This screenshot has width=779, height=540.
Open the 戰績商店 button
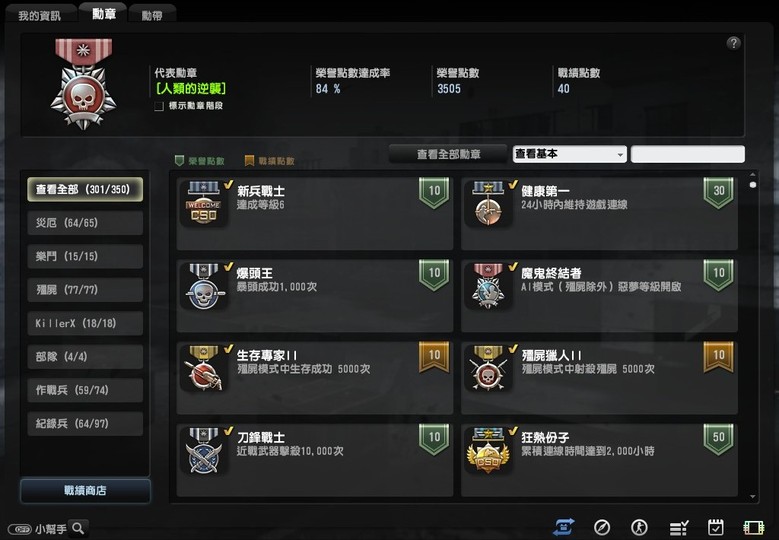[x=85, y=491]
